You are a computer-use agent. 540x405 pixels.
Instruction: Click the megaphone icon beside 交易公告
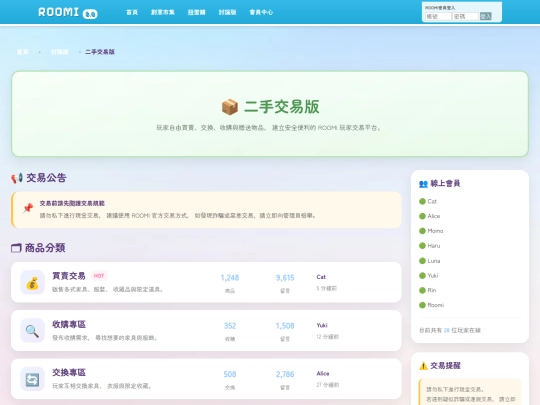(17, 178)
